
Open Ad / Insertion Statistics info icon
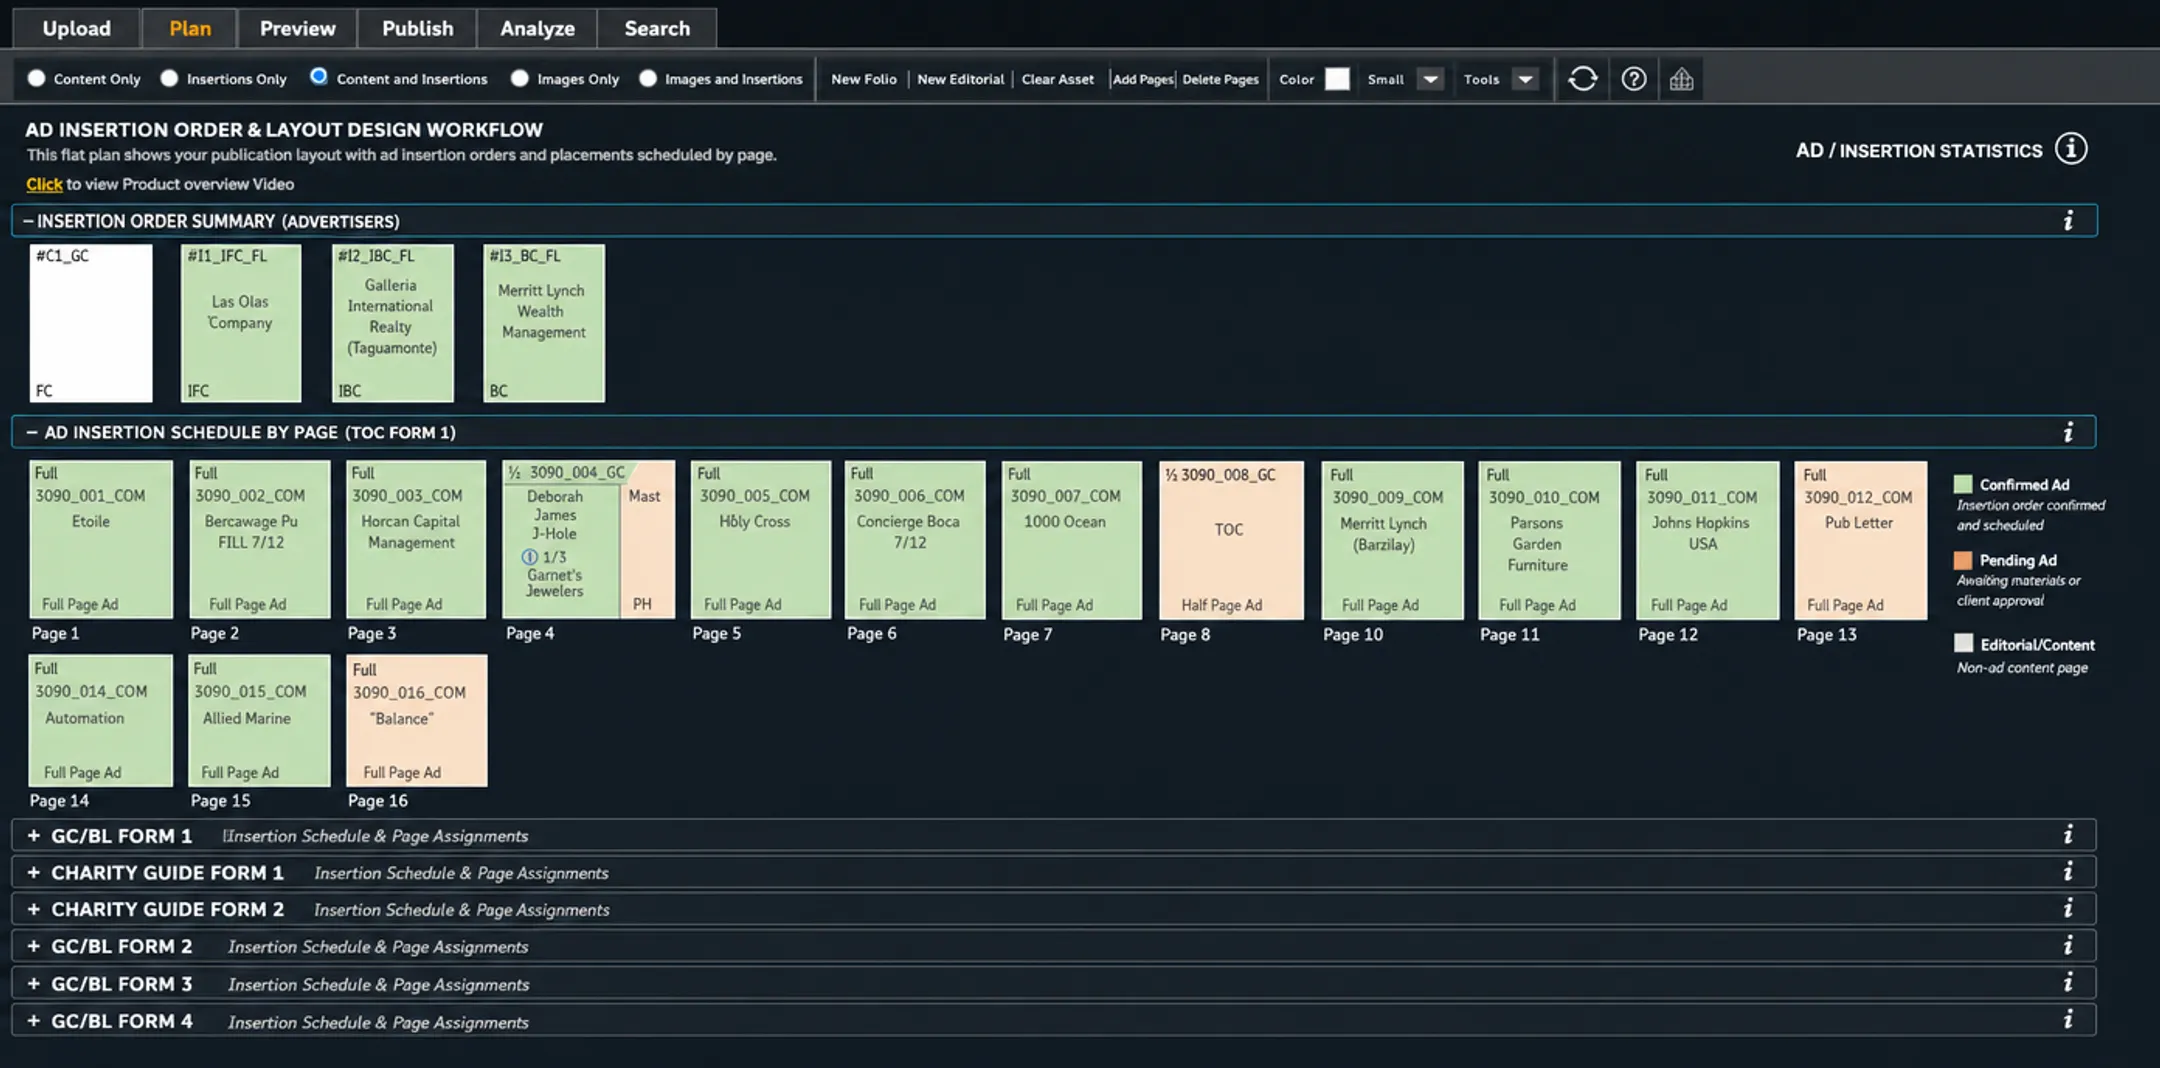coord(2071,149)
